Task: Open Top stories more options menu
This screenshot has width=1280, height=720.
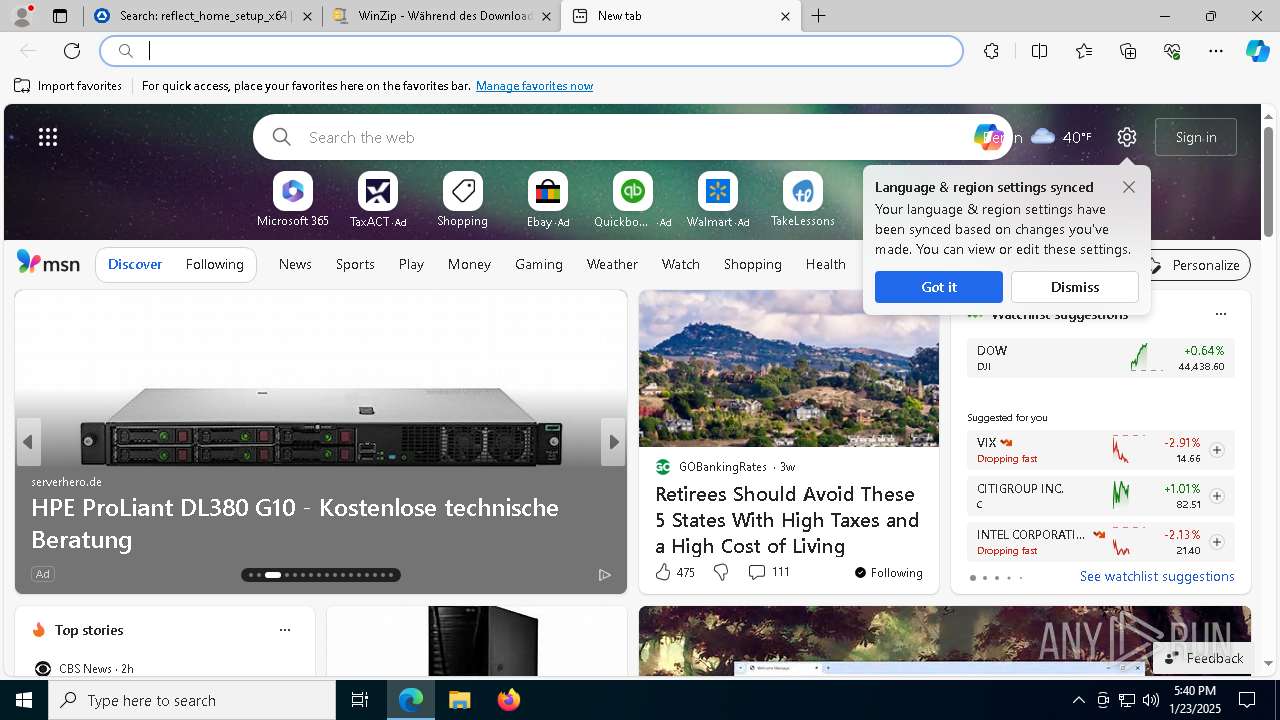Action: click(x=285, y=630)
